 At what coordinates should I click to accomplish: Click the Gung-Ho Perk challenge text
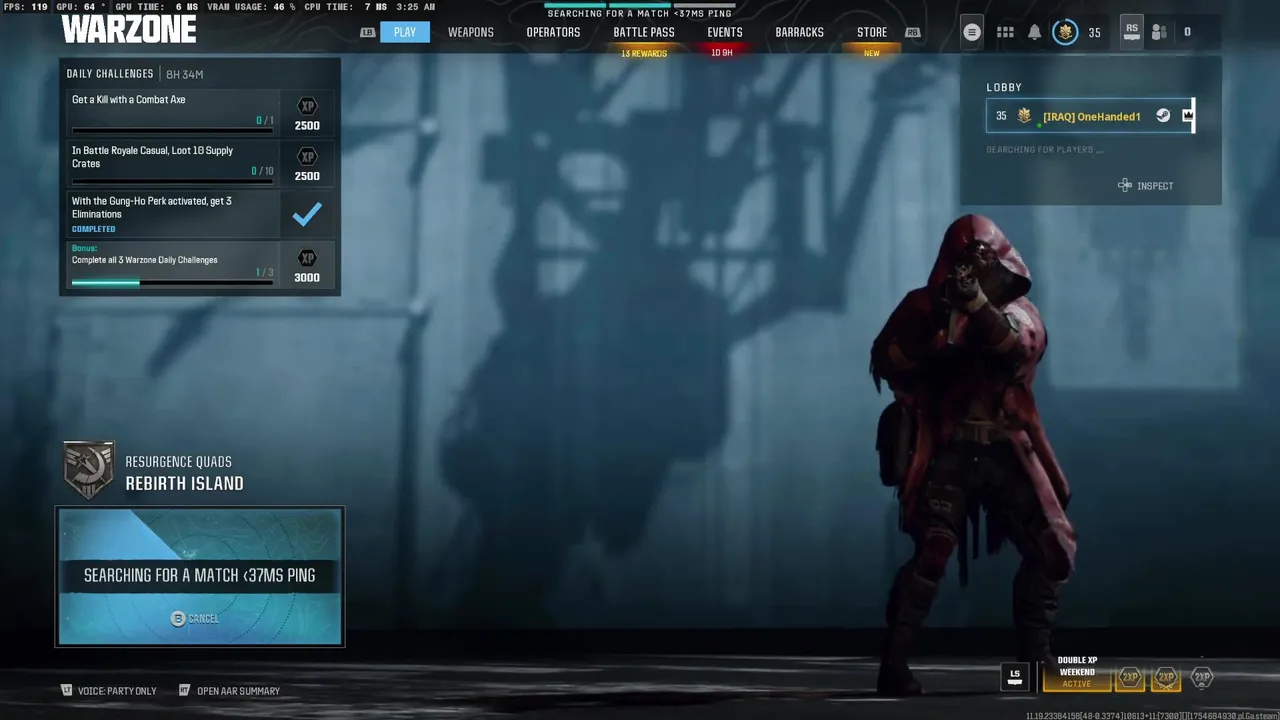pos(151,207)
